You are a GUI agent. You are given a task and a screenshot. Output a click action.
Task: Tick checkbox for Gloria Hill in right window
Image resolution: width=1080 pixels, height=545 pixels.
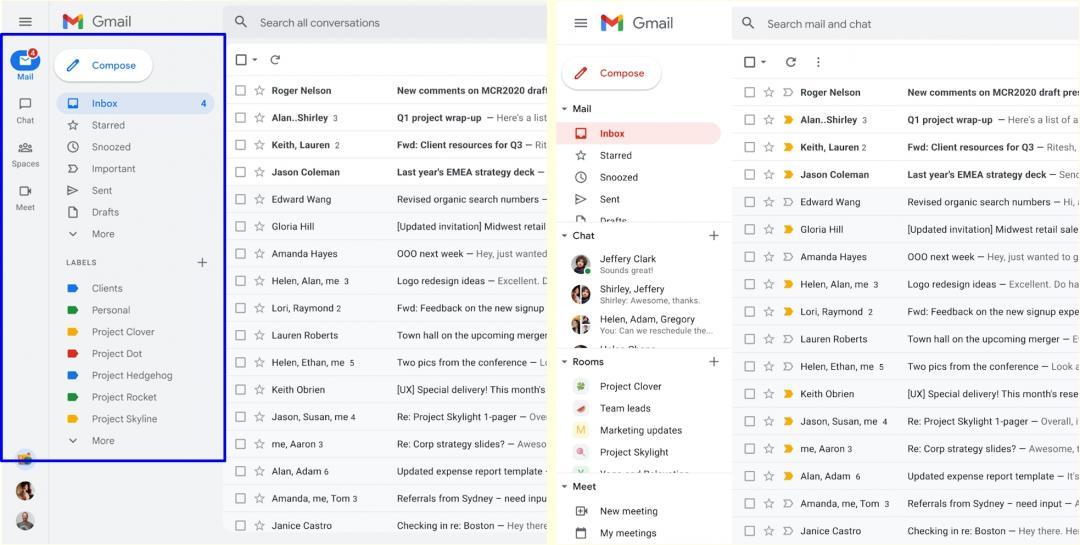(x=749, y=229)
